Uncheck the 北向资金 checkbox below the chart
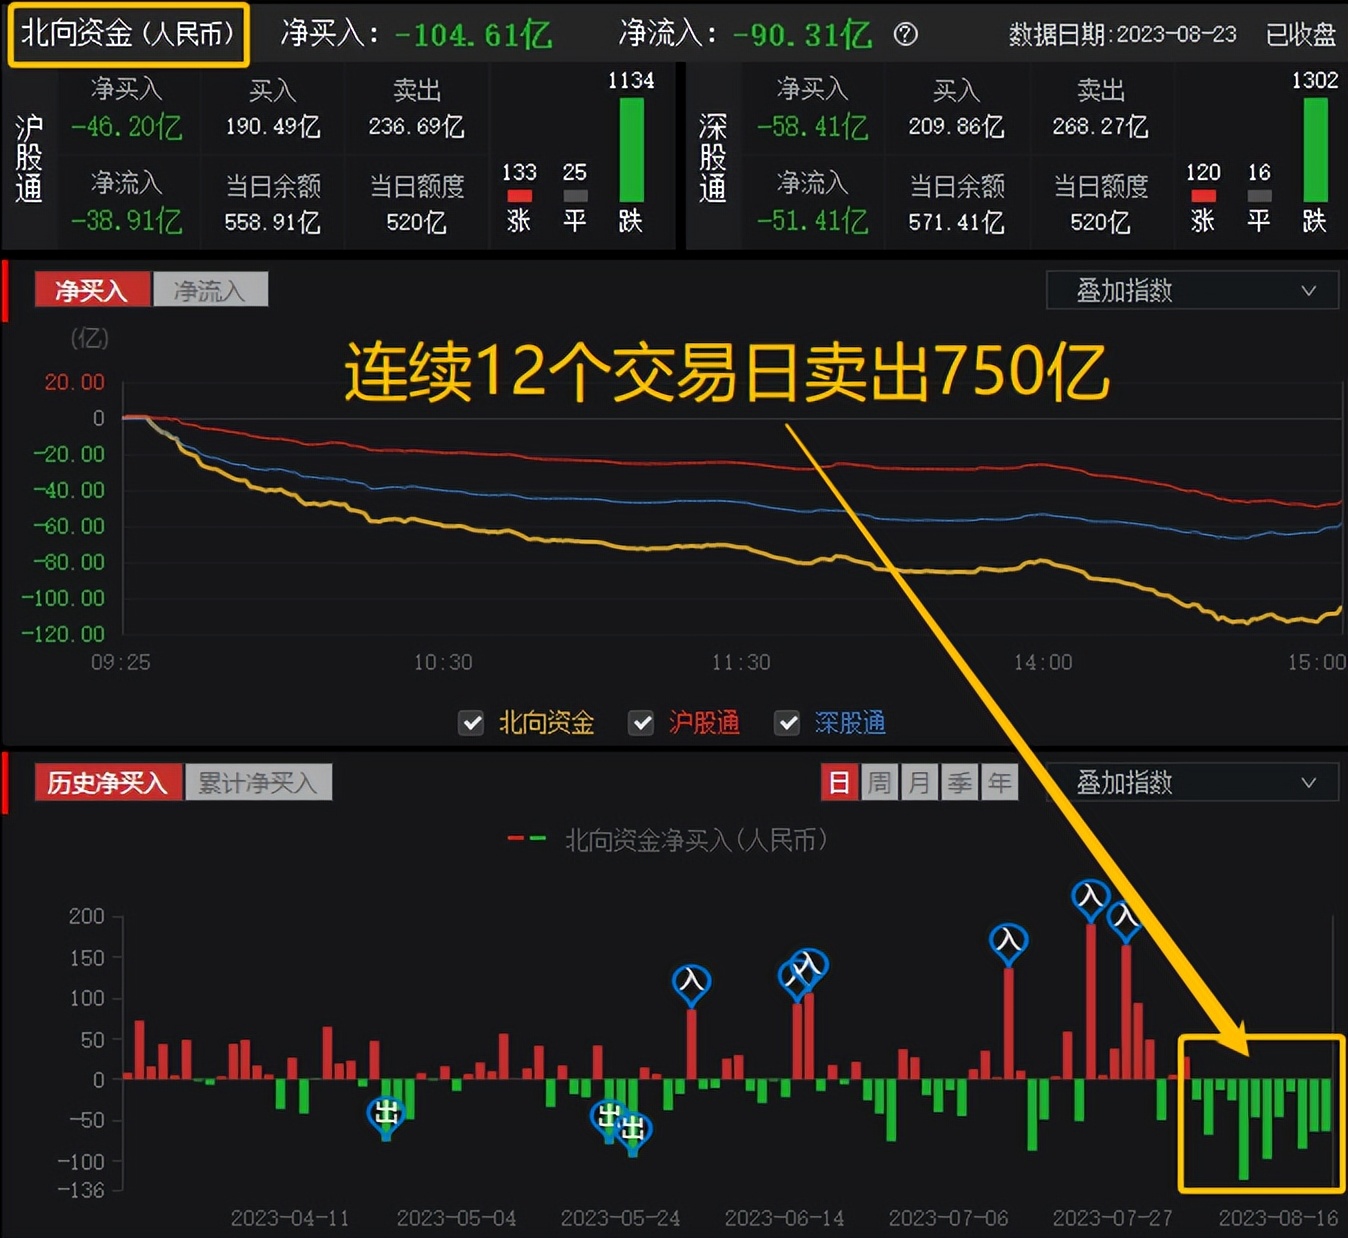The image size is (1348, 1238). tap(470, 723)
